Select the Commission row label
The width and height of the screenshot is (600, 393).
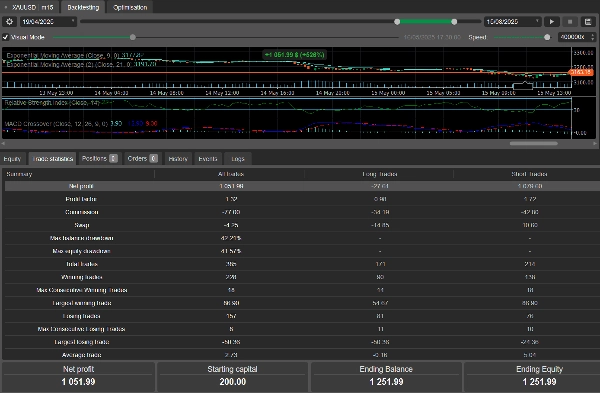tap(82, 212)
